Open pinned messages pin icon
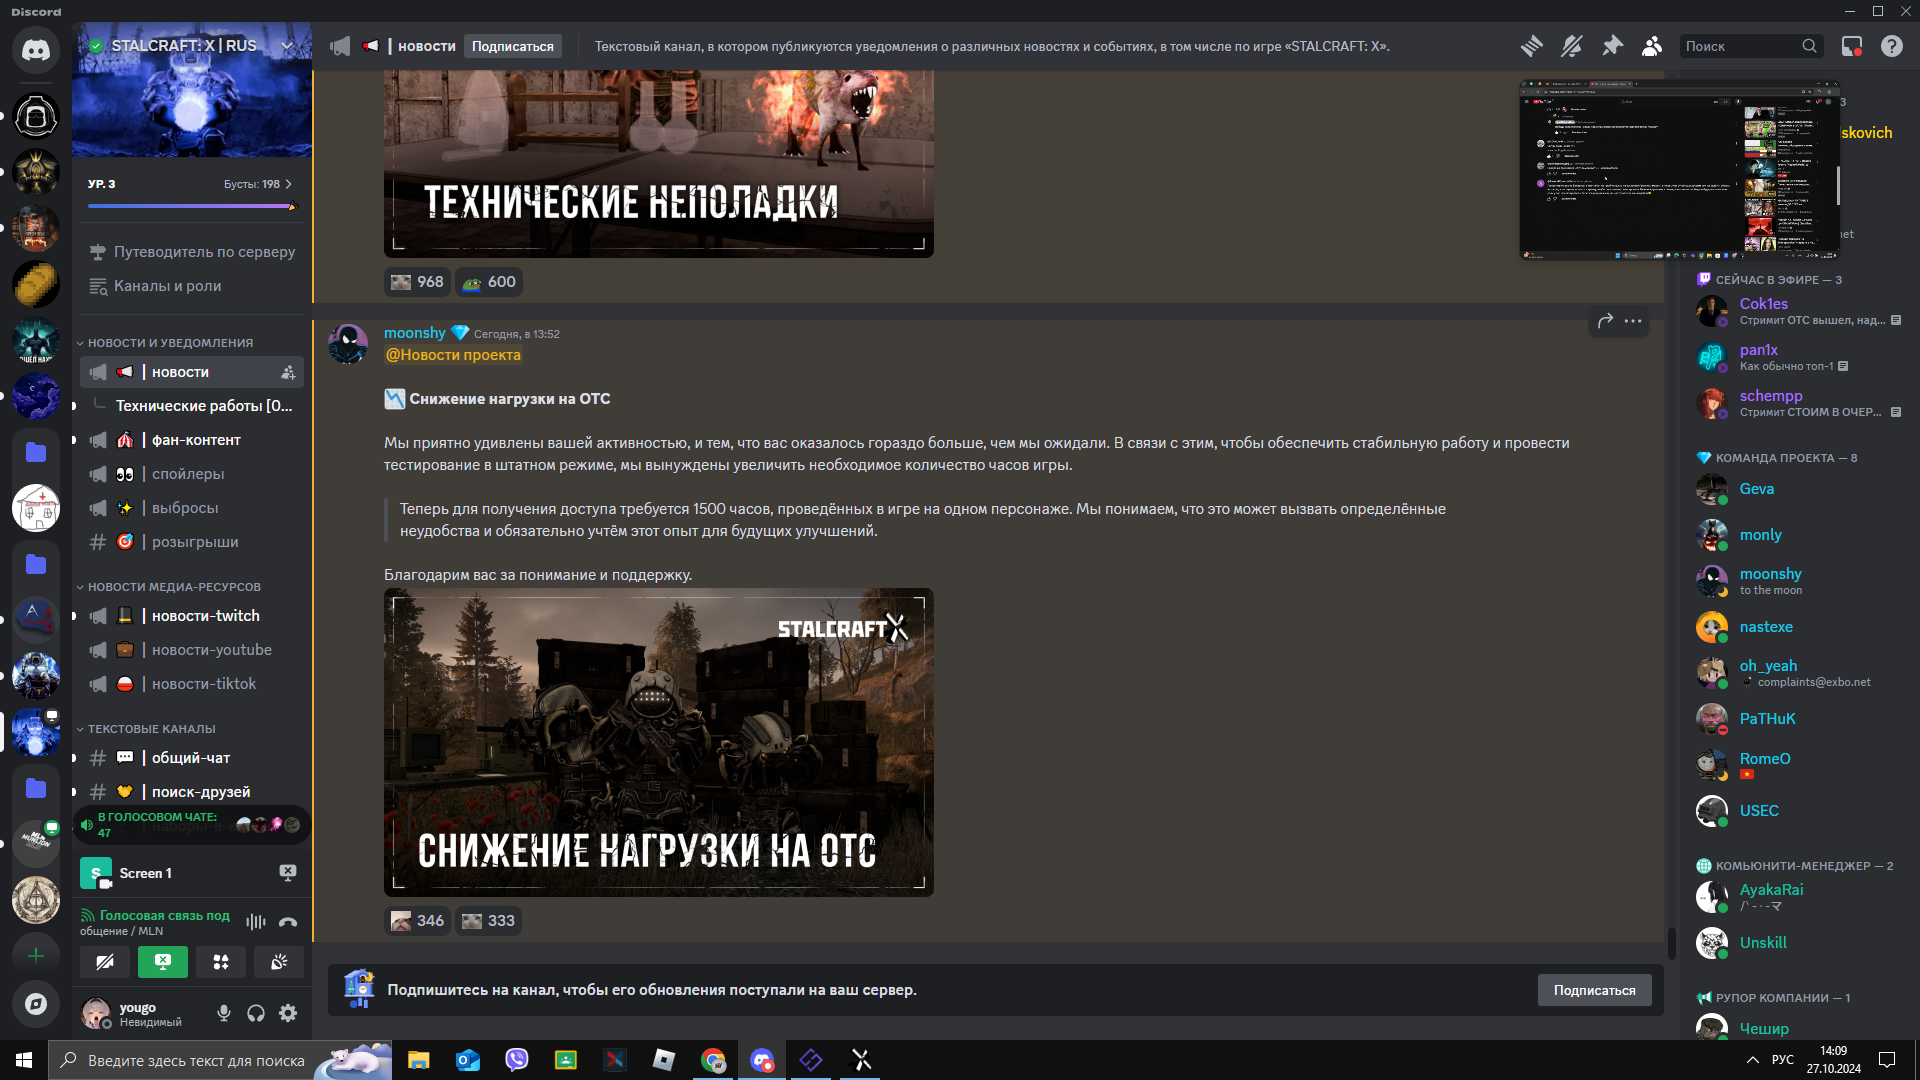Image resolution: width=1920 pixels, height=1080 pixels. (1612, 46)
